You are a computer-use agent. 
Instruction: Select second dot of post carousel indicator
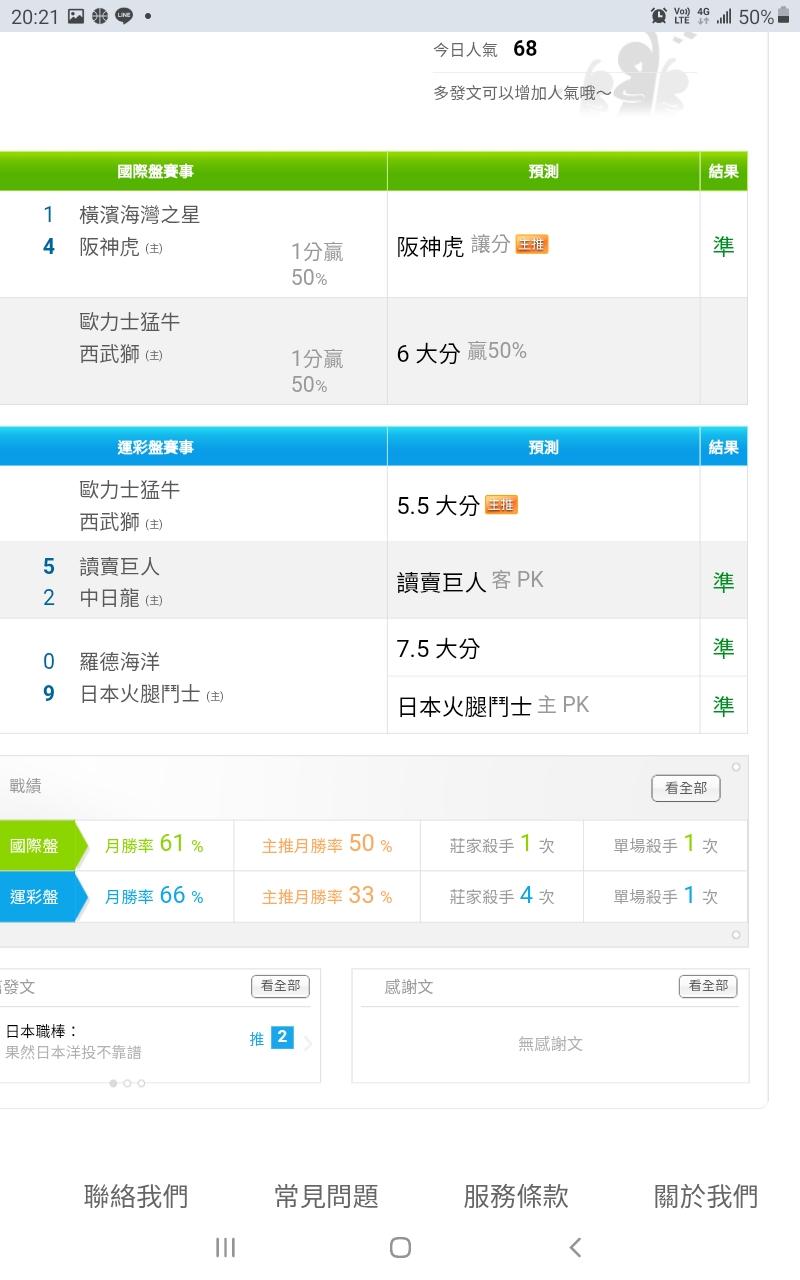point(127,1083)
